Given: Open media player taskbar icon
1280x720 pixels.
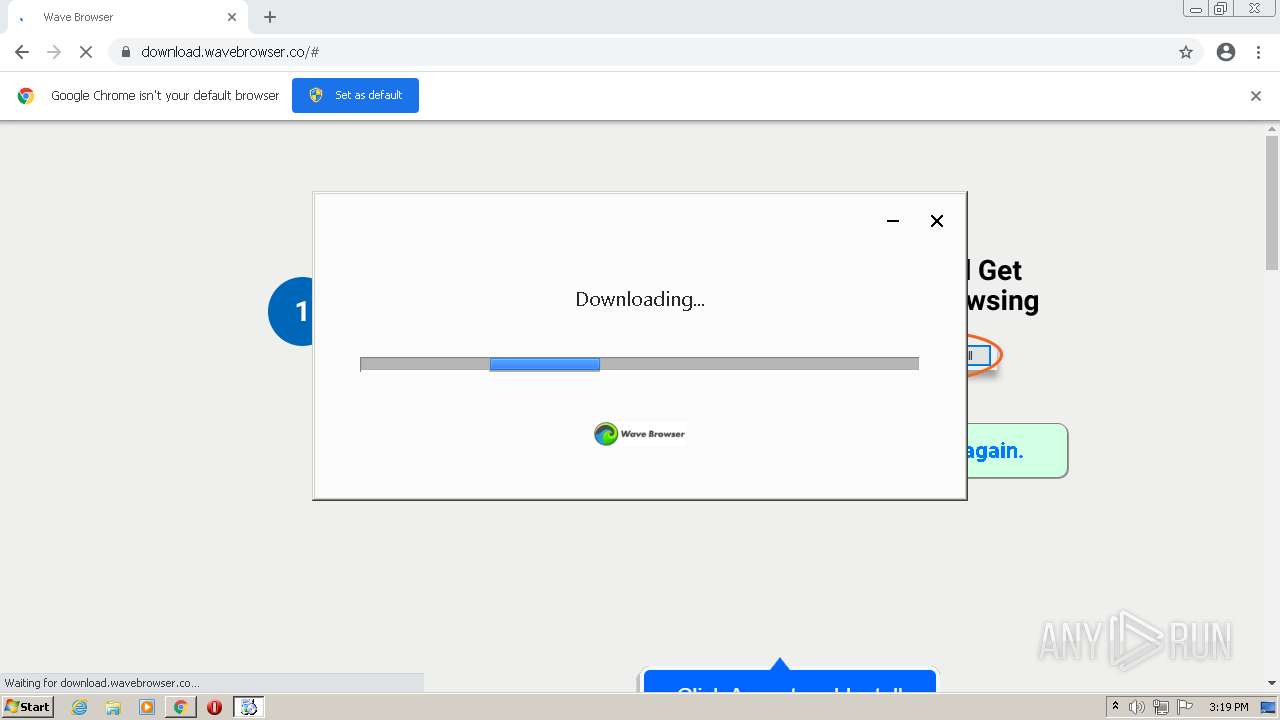Looking at the screenshot, I should click(147, 707).
